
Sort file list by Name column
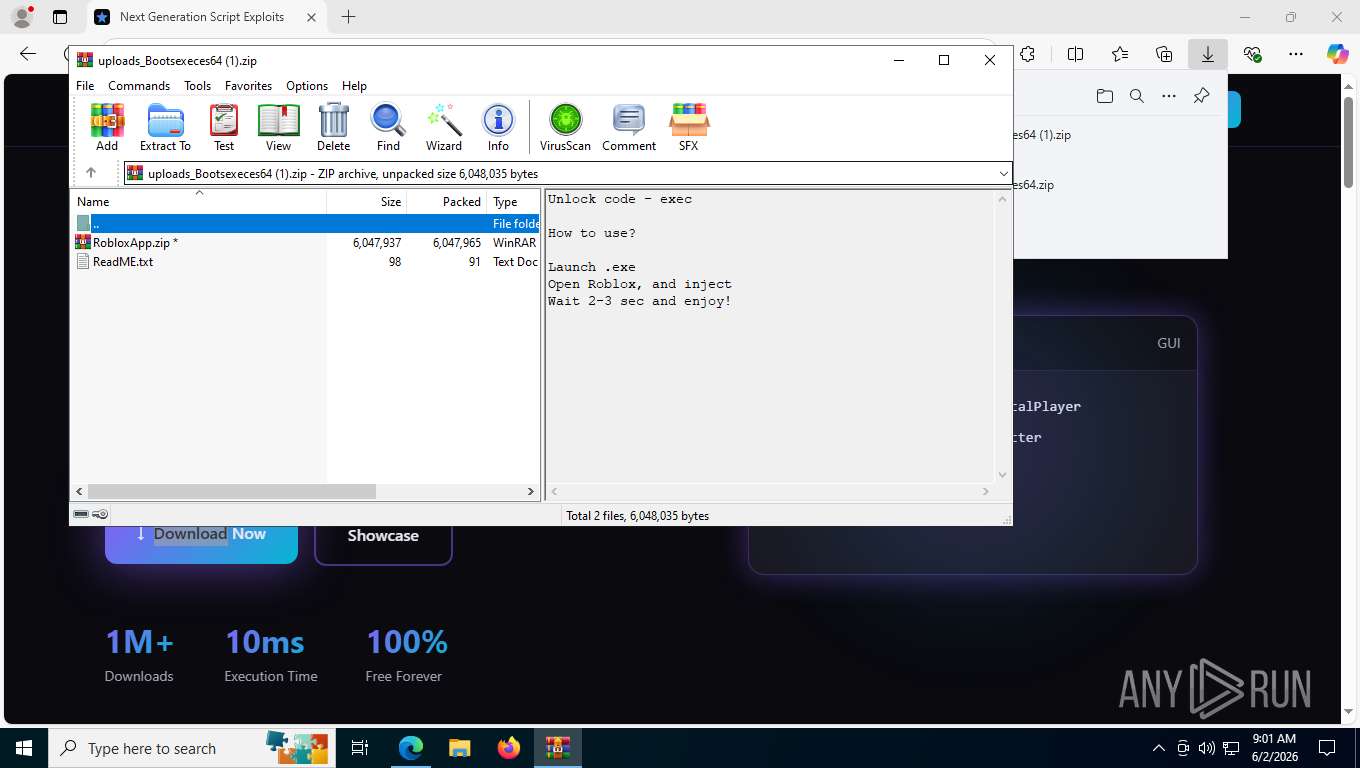(198, 202)
